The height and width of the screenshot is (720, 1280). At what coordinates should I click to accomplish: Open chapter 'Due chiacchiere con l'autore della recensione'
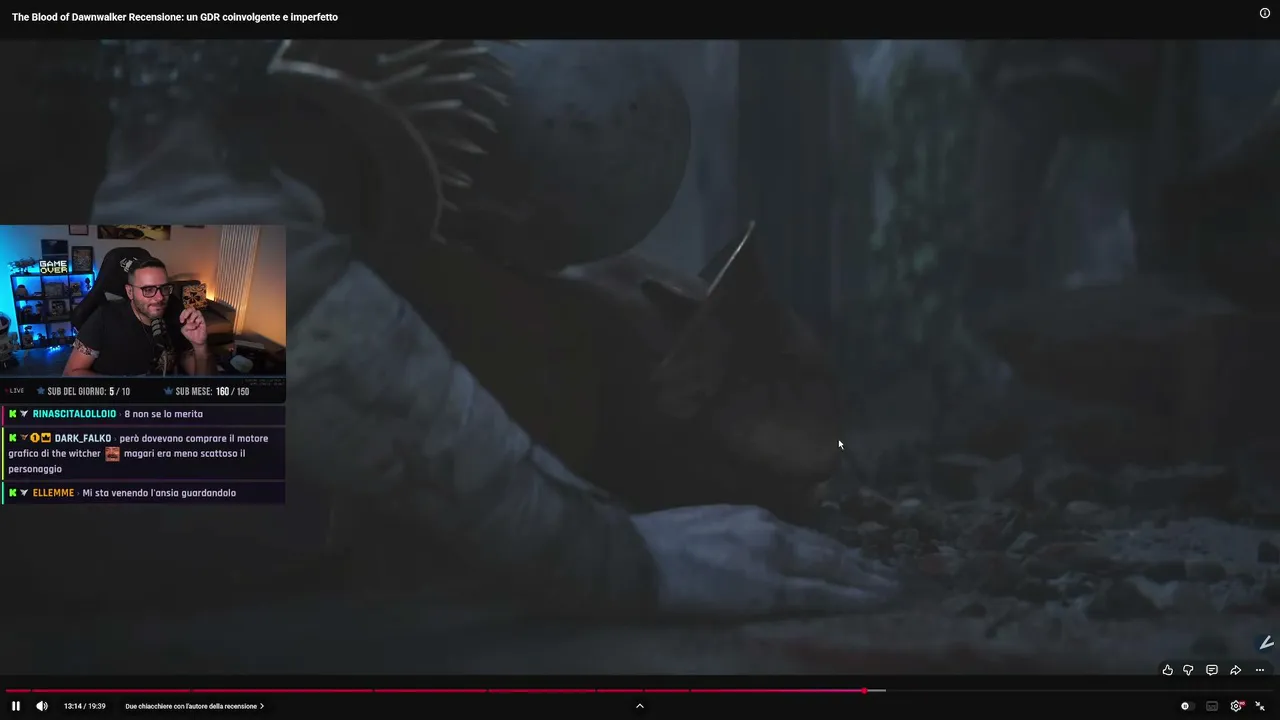point(195,706)
